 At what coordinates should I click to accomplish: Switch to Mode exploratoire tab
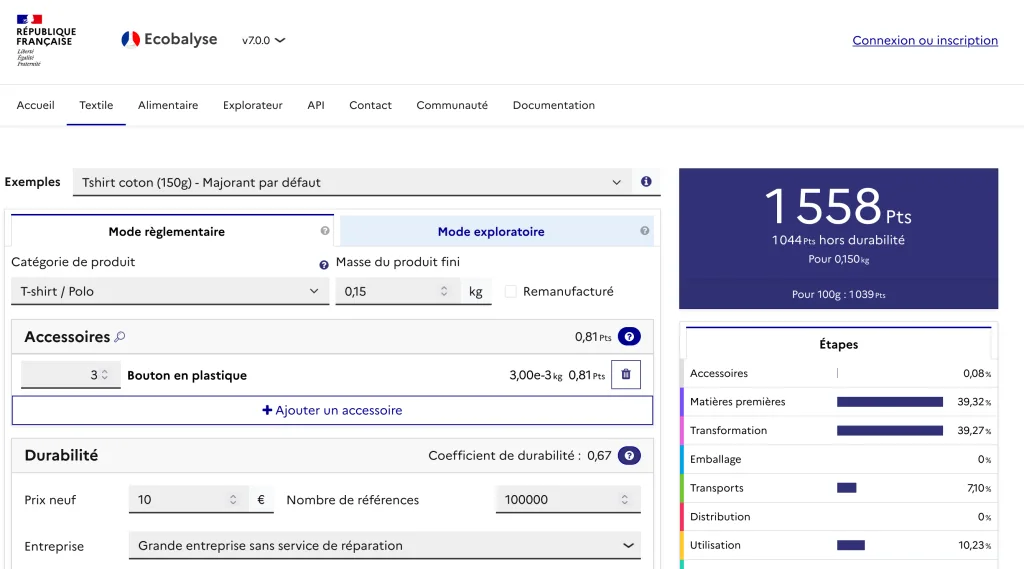click(x=491, y=231)
